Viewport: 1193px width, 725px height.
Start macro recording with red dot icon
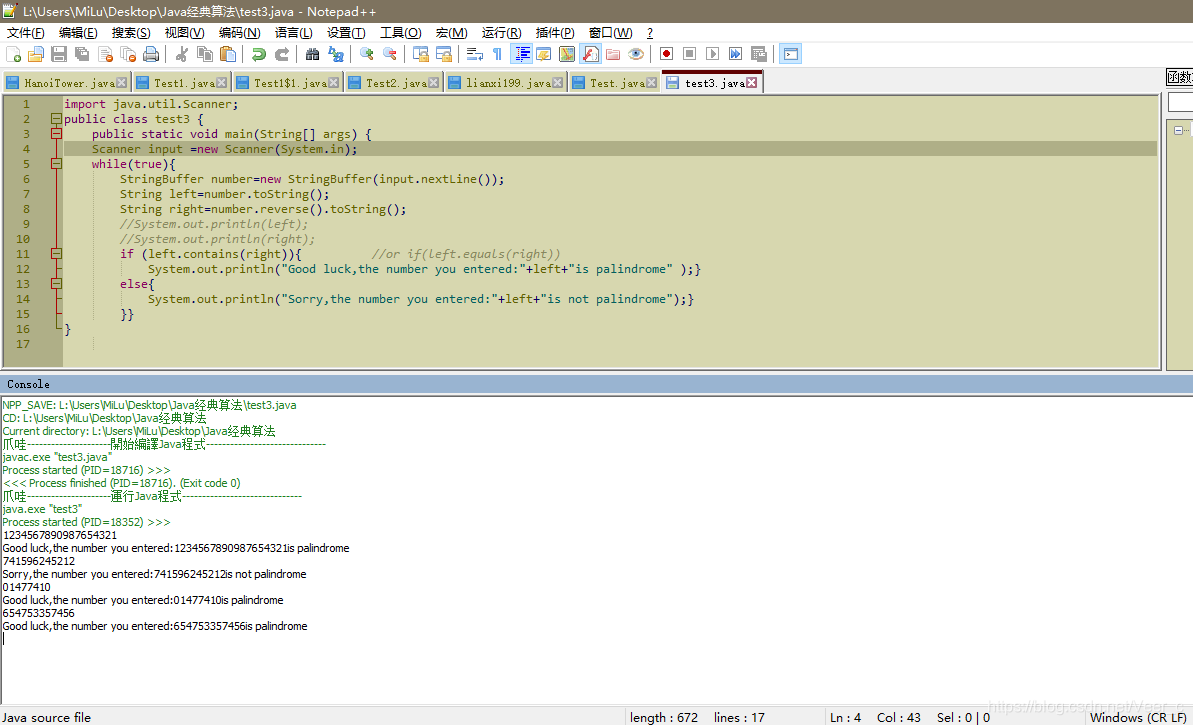[666, 54]
